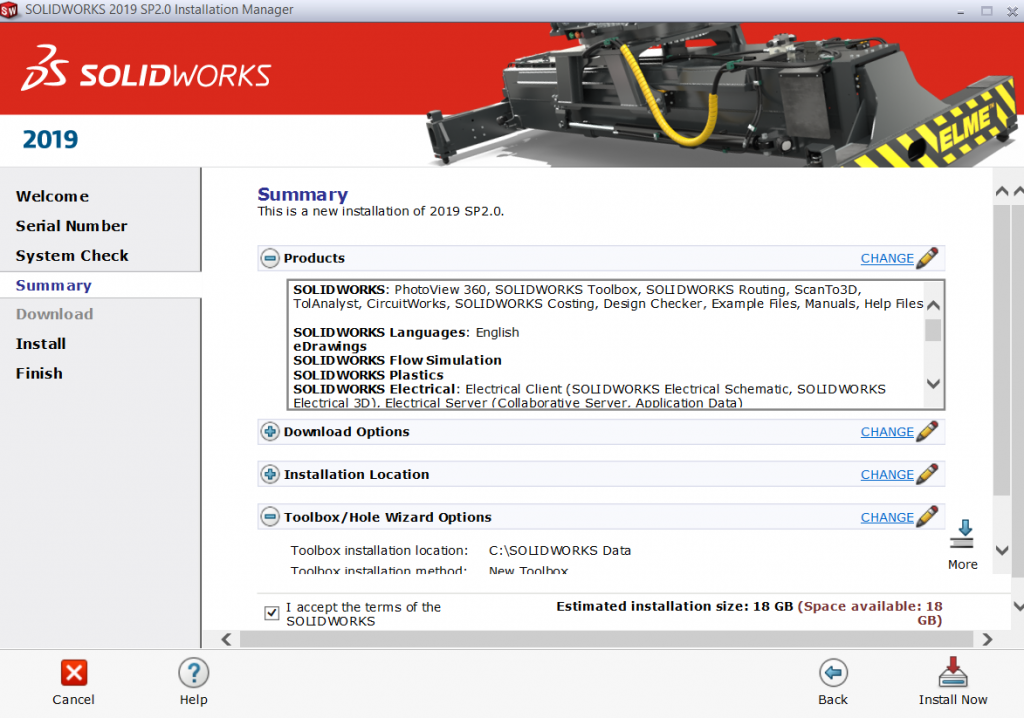Select the Summary step
Viewport: 1024px width, 718px height.
(x=54, y=286)
